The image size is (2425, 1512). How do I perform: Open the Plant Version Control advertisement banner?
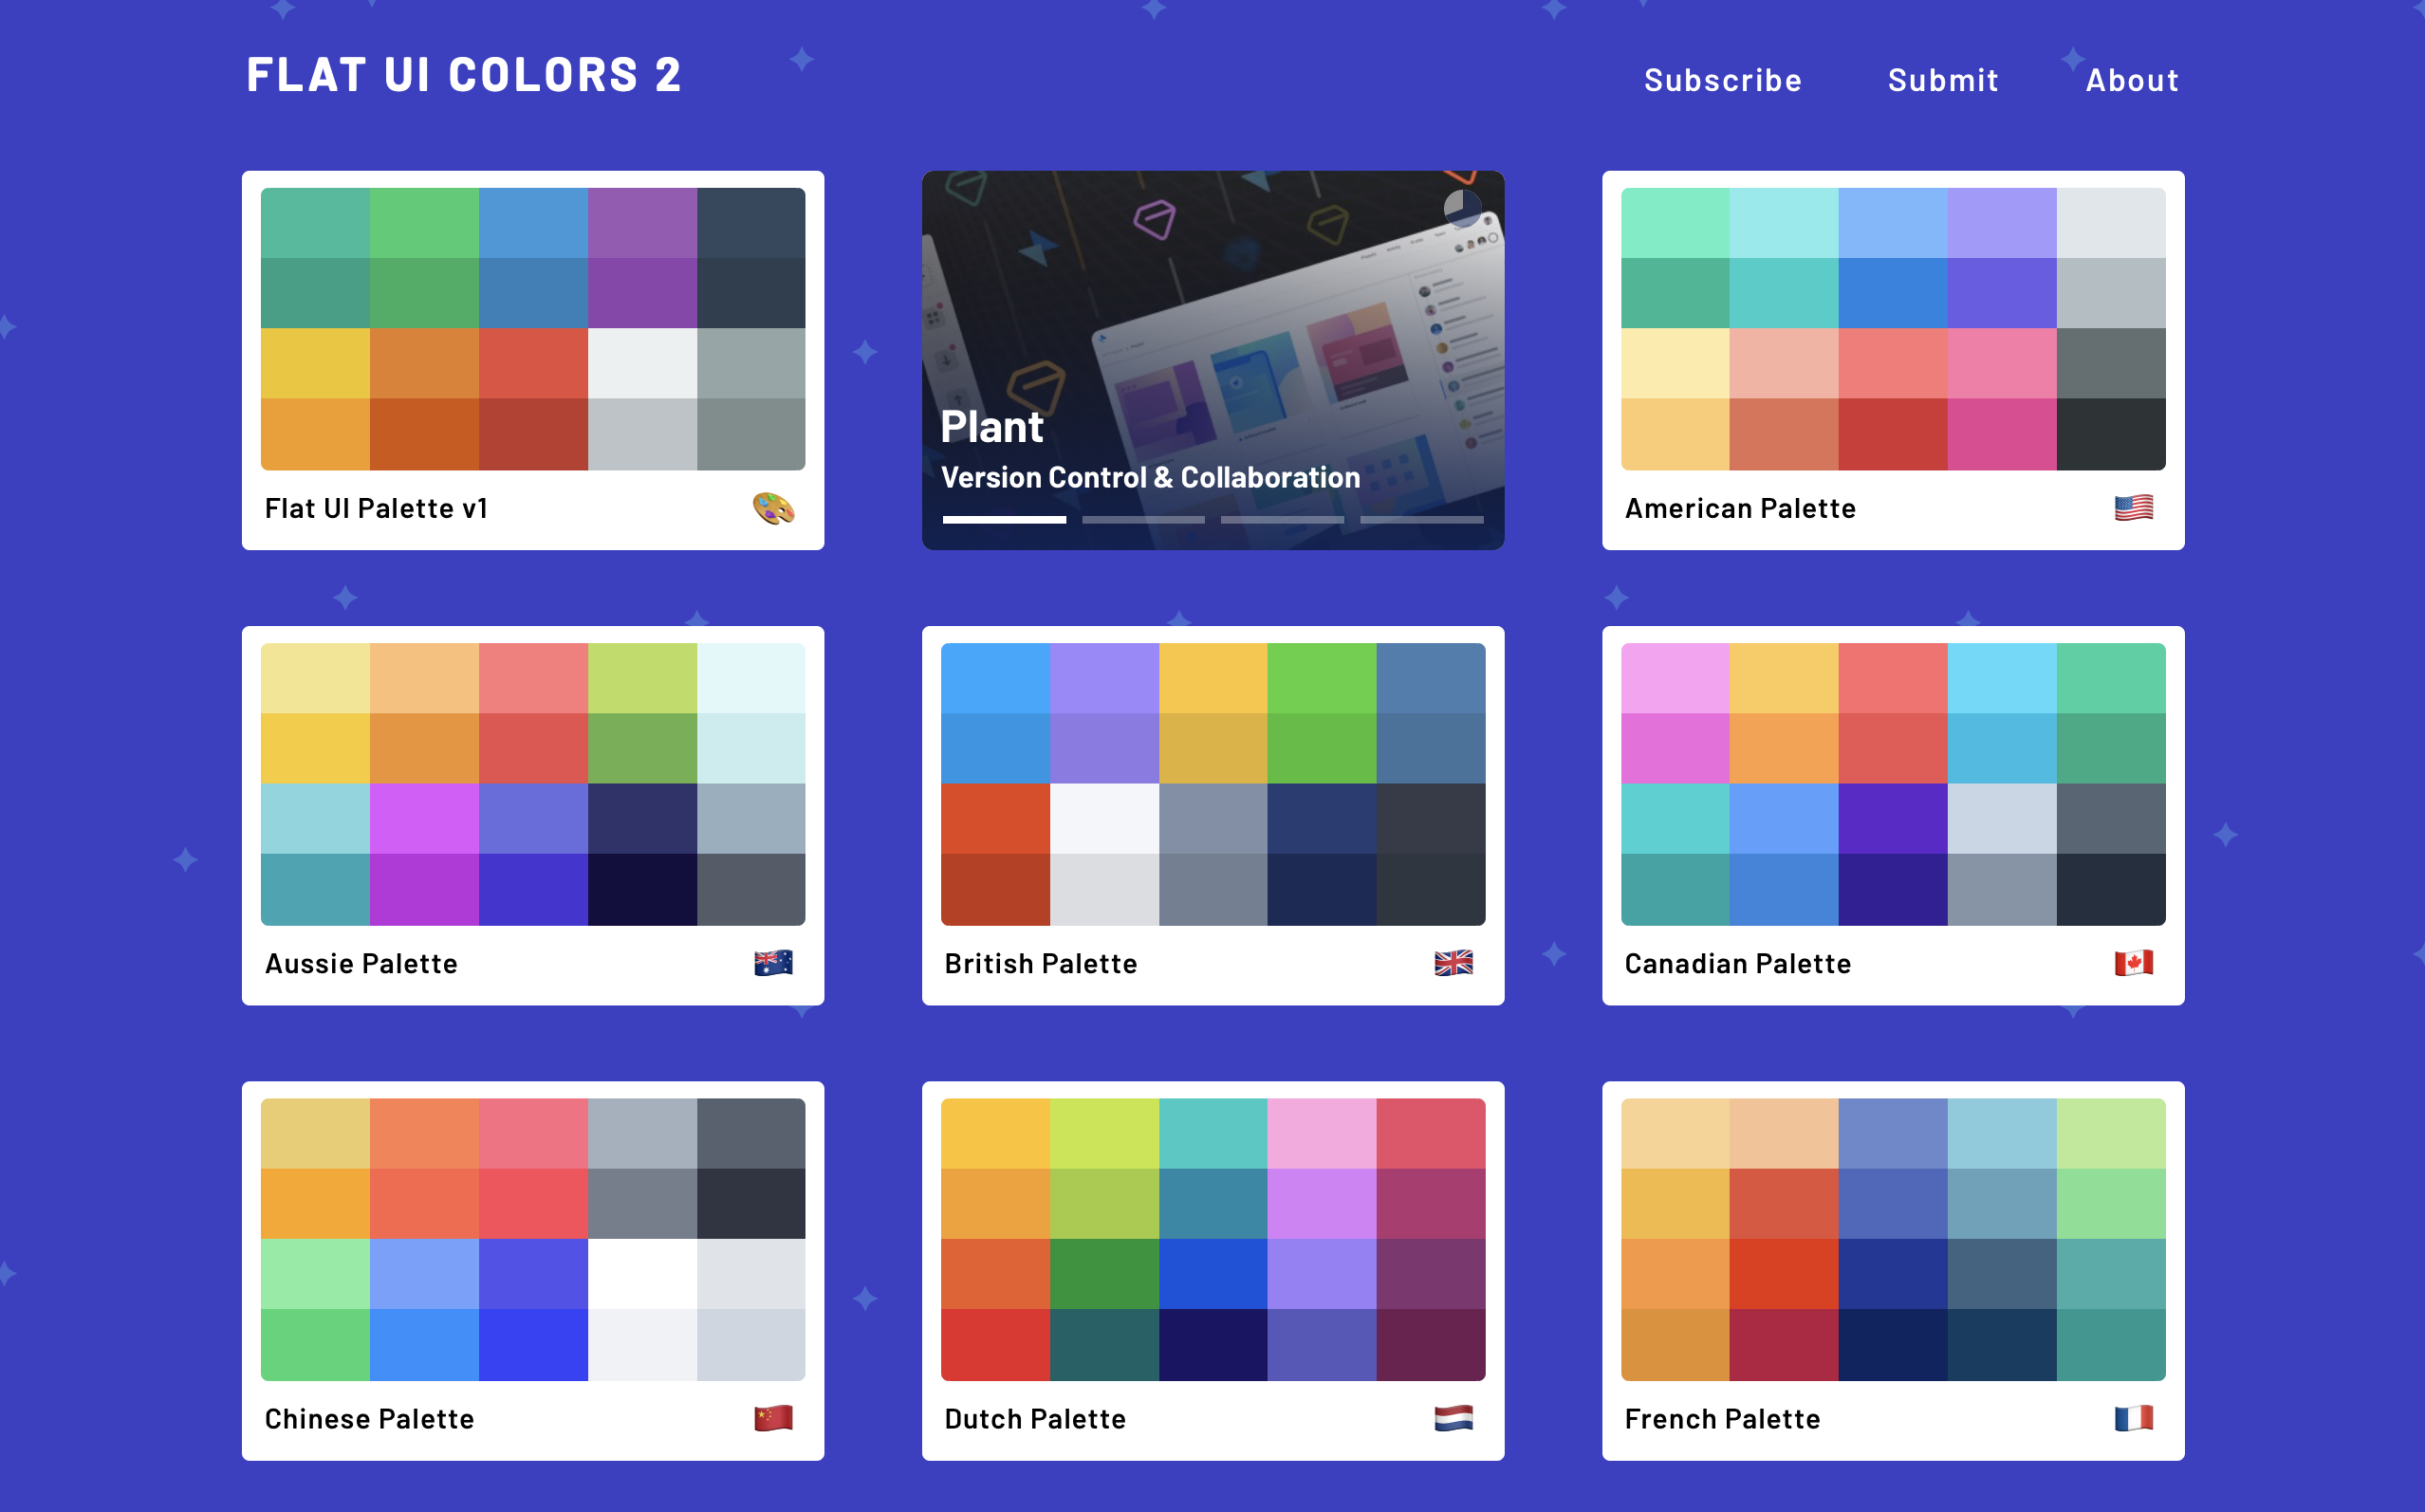(x=1212, y=330)
